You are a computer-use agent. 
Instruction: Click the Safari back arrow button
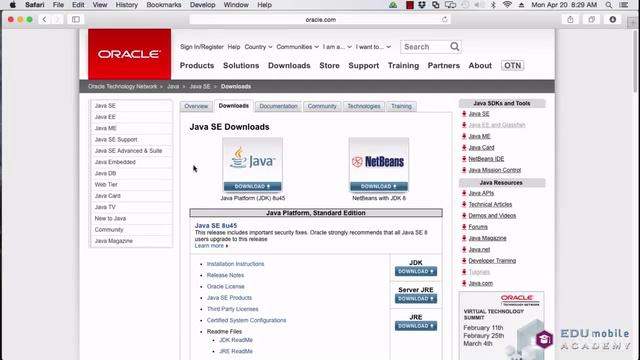coord(44,19)
